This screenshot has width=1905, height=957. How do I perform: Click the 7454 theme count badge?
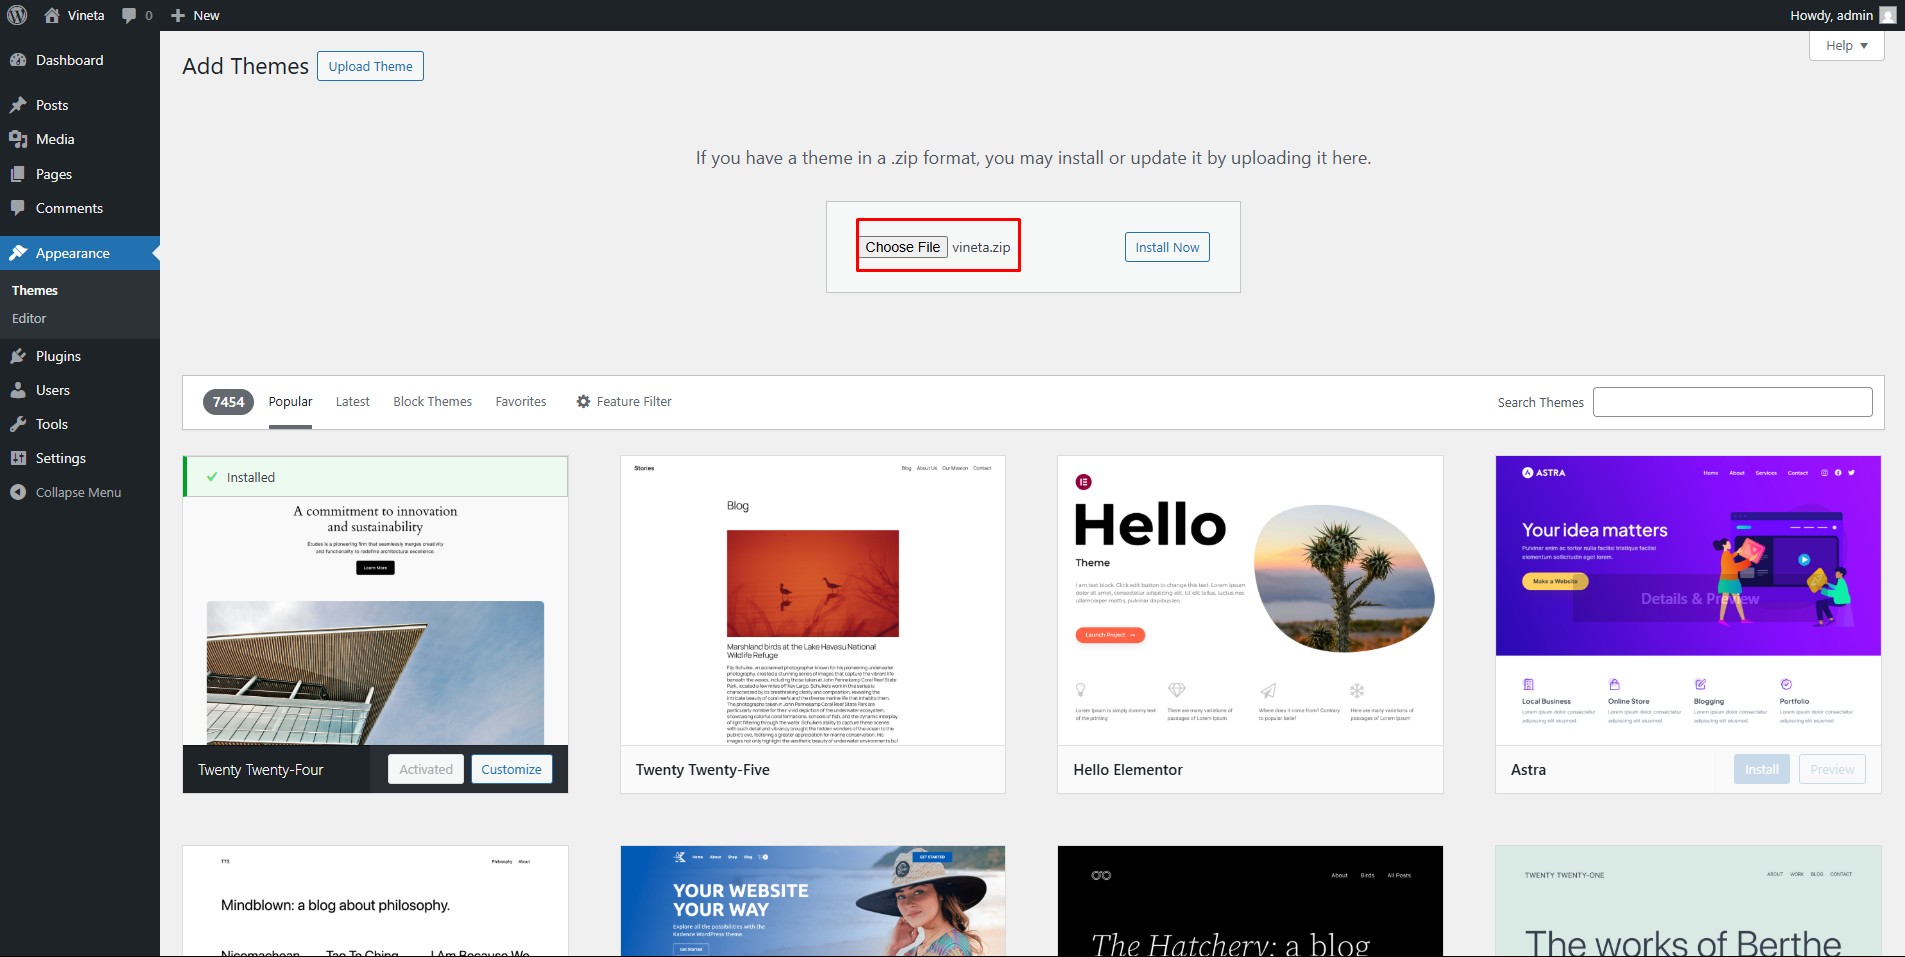point(228,402)
